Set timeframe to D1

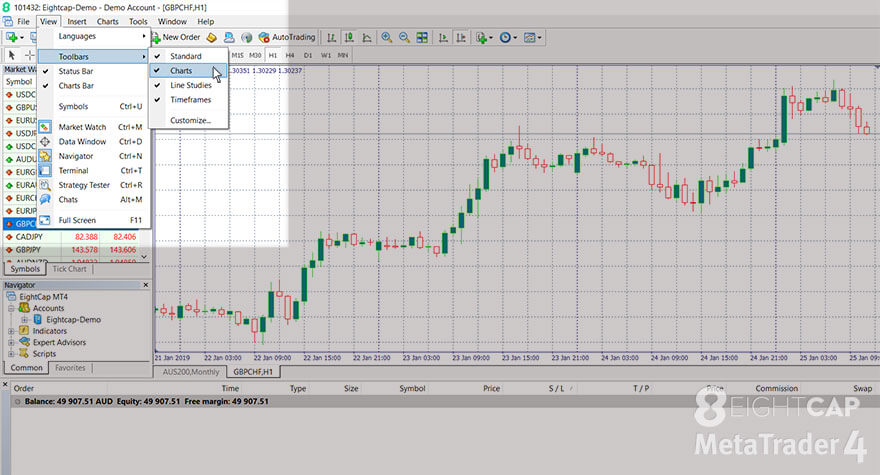coord(308,55)
